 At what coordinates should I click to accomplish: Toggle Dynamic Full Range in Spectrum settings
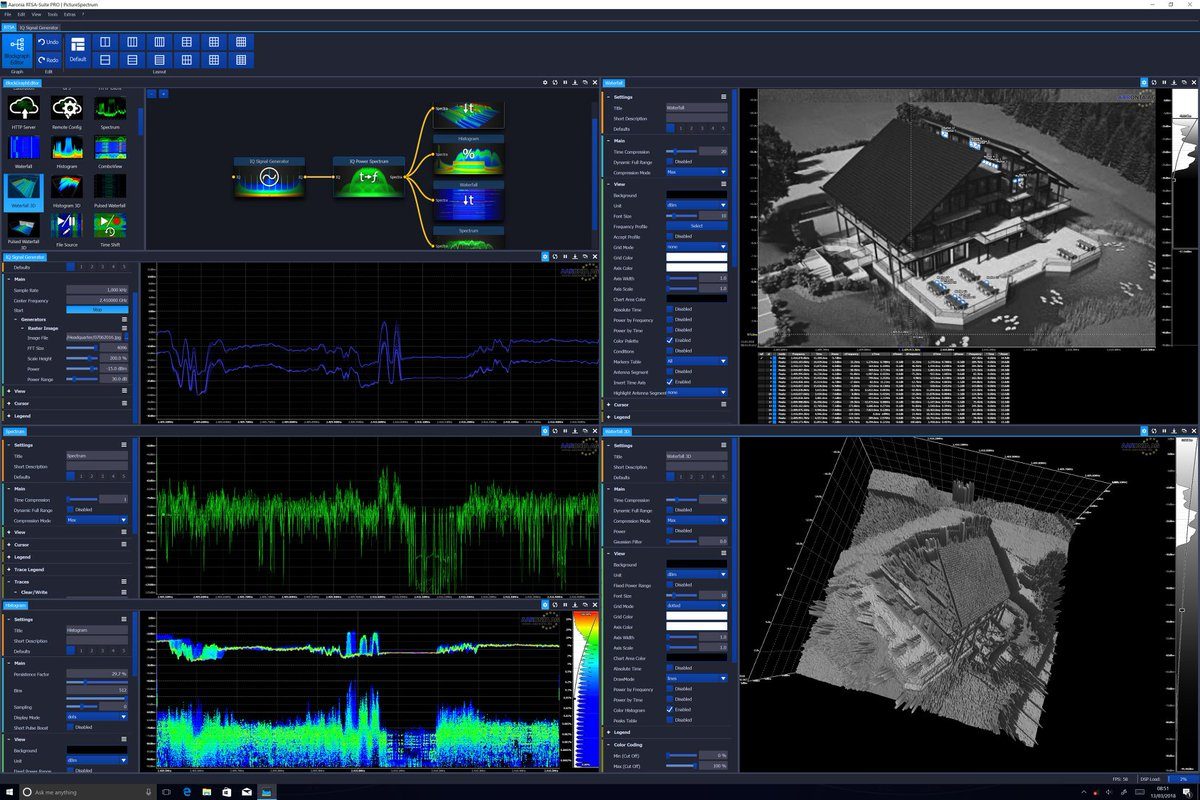(x=71, y=510)
